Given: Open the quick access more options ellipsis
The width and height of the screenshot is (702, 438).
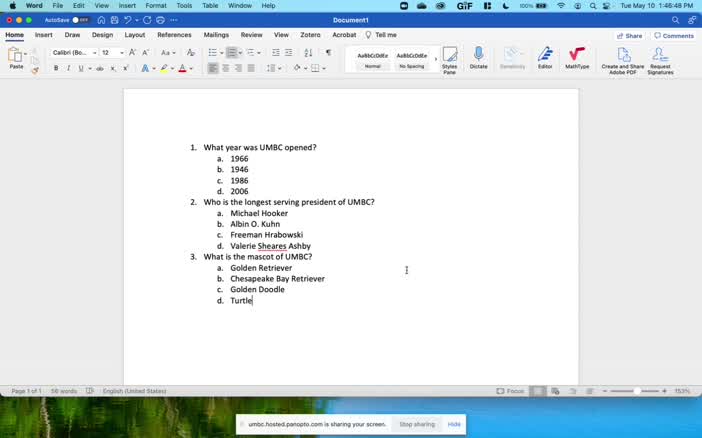Looking at the screenshot, I should point(174,20).
